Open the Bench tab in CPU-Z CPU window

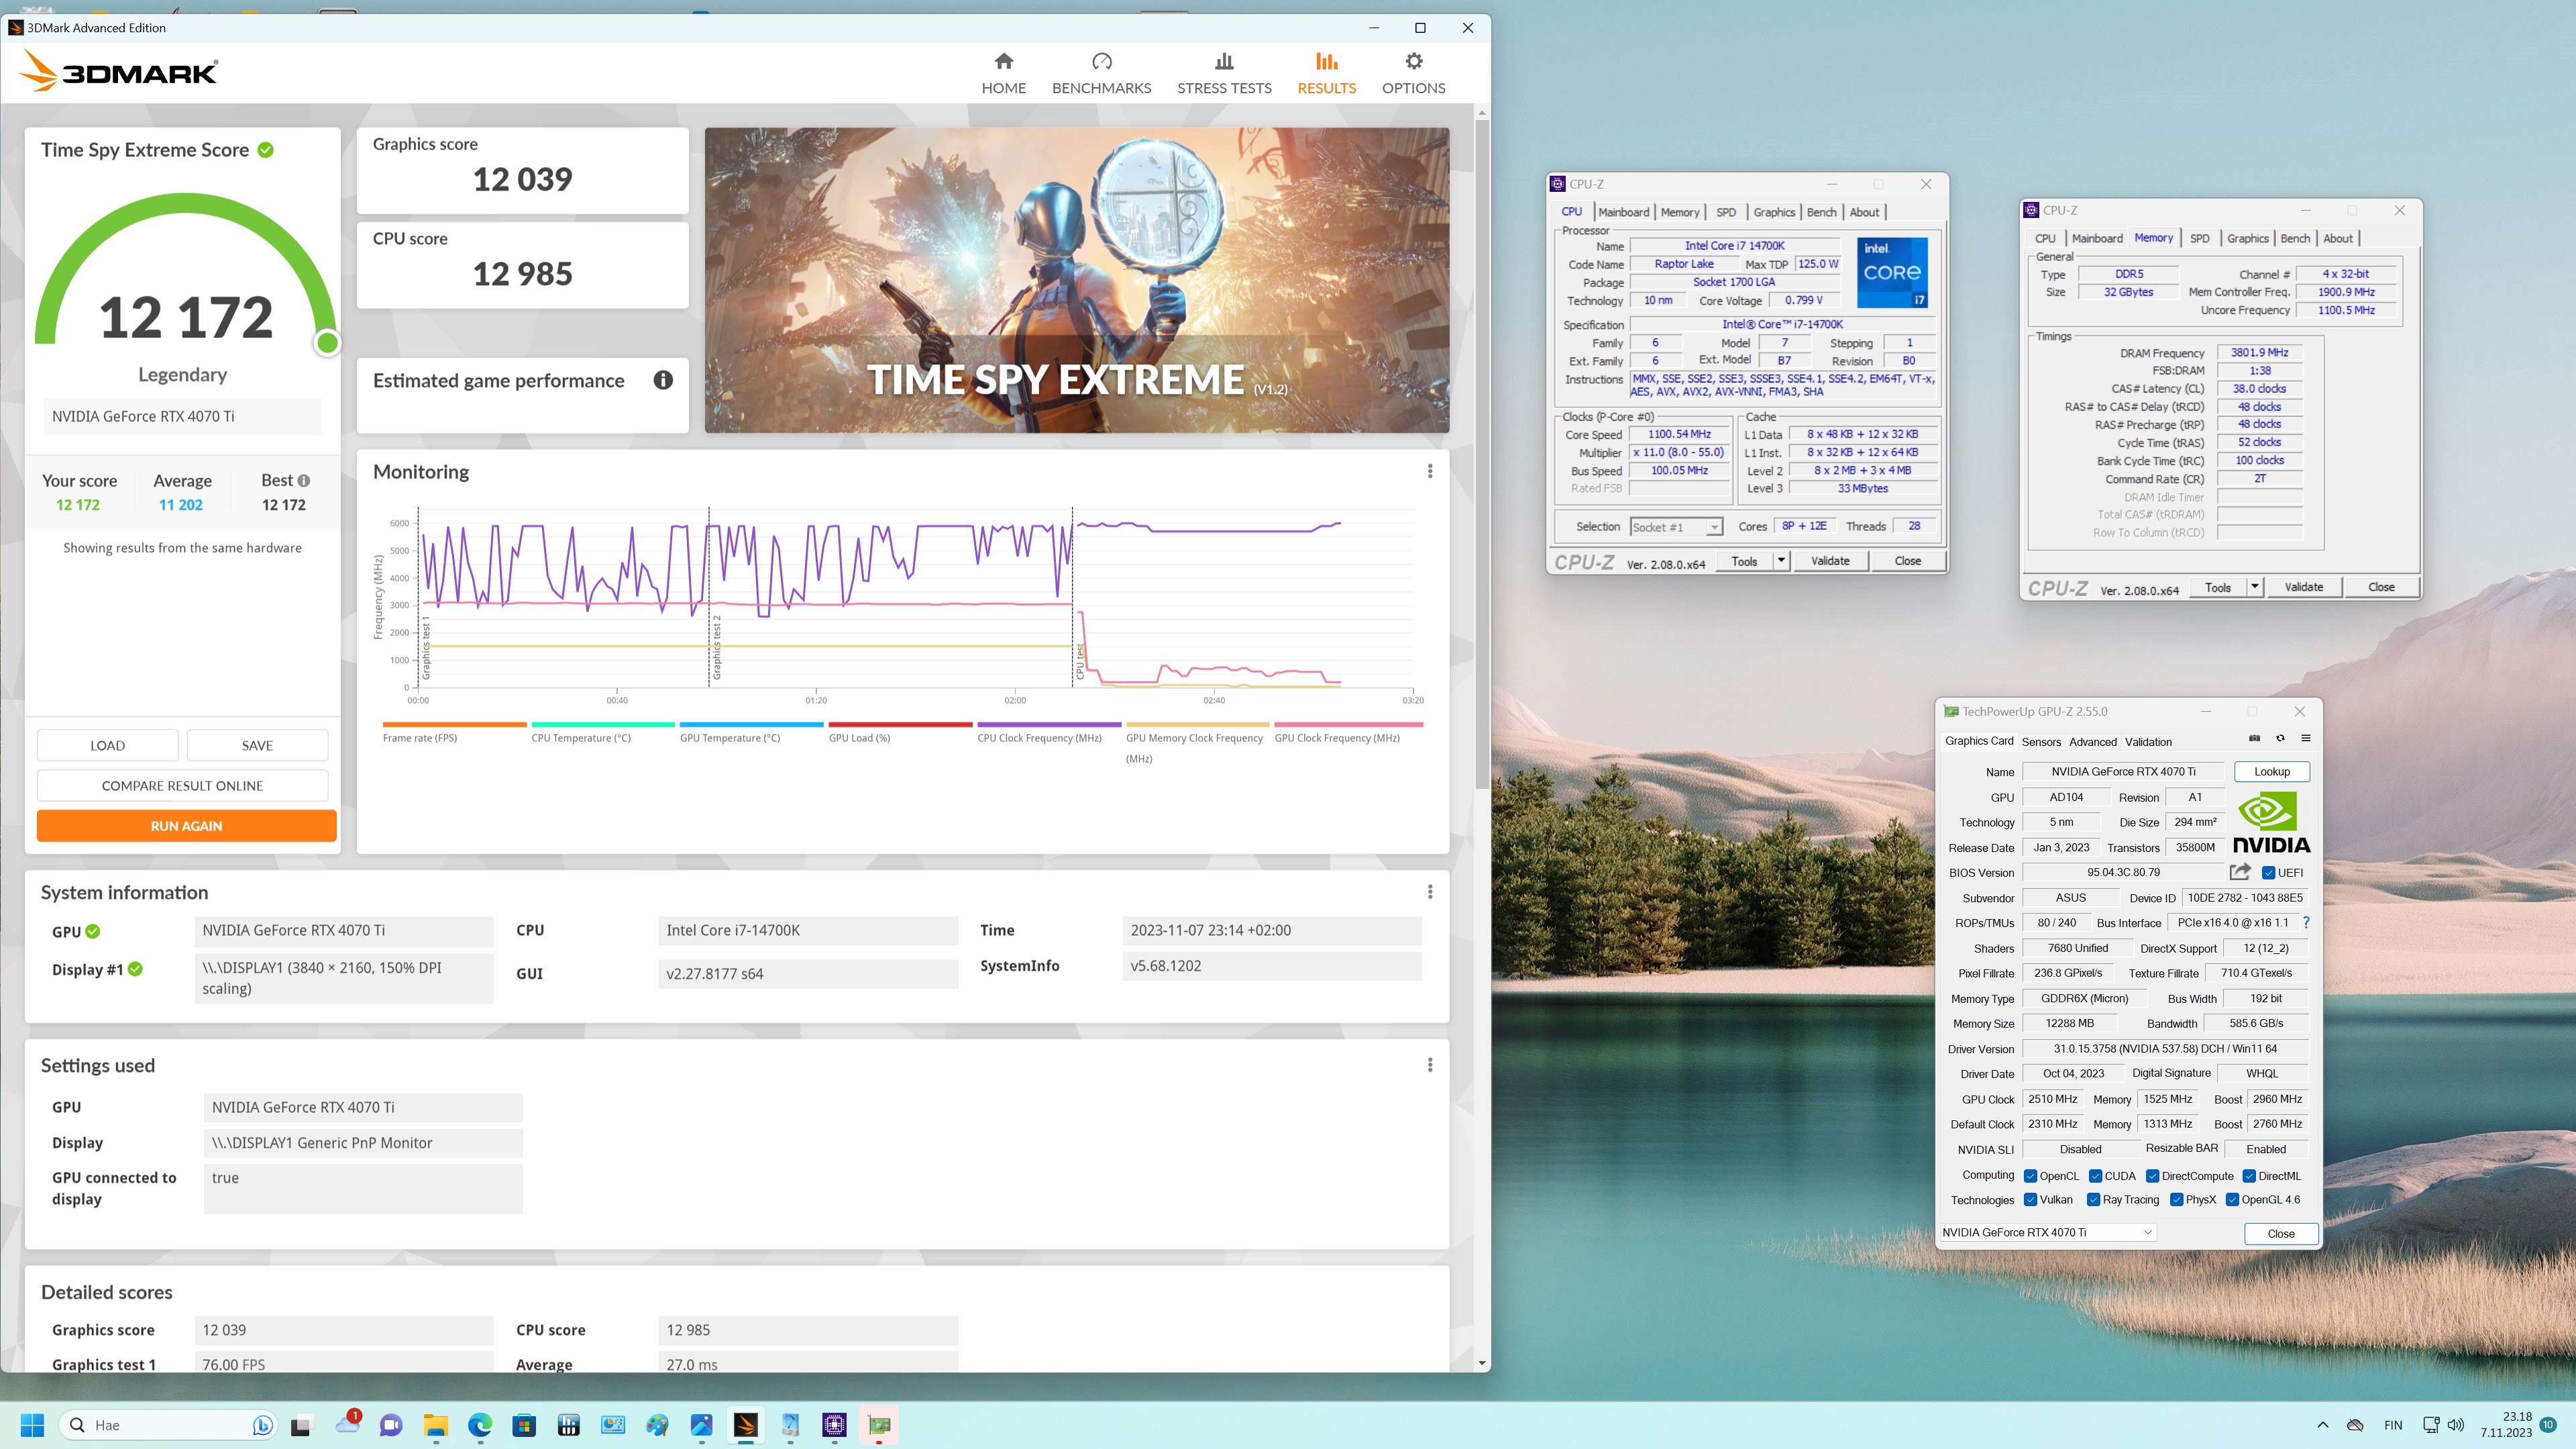(x=1821, y=212)
